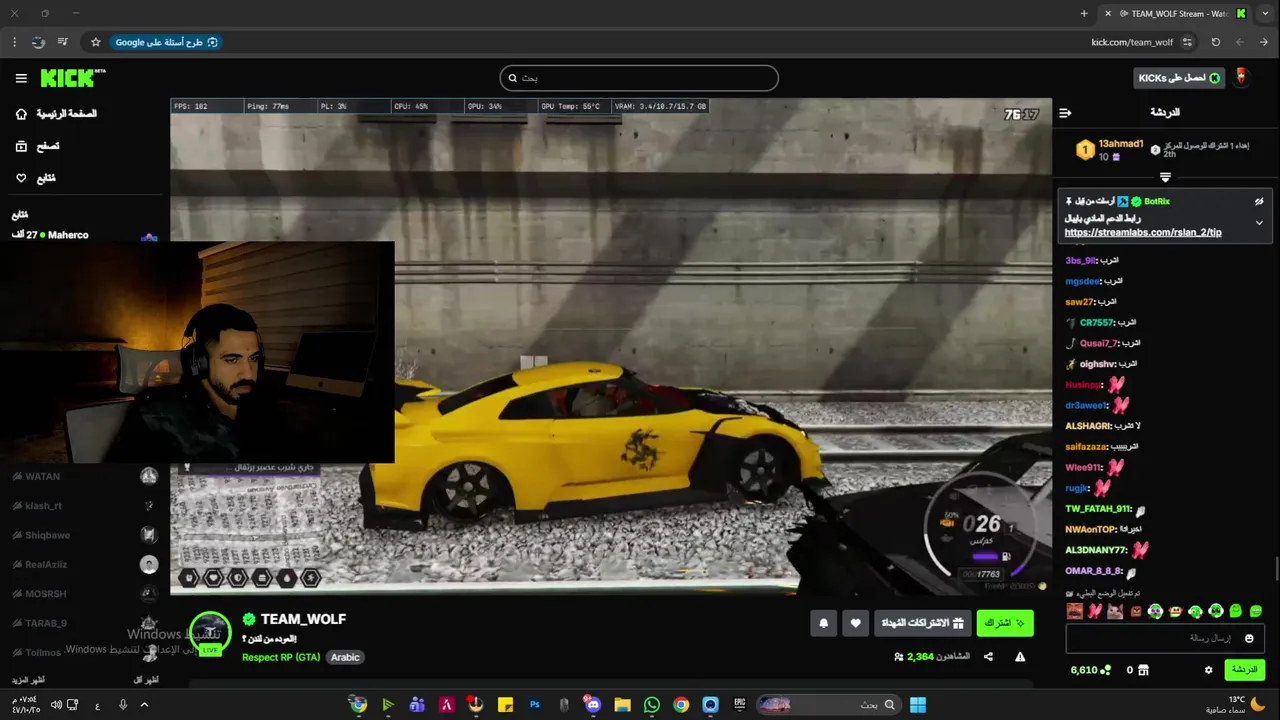Click the kick.com/team_wolf address bar

(1132, 42)
